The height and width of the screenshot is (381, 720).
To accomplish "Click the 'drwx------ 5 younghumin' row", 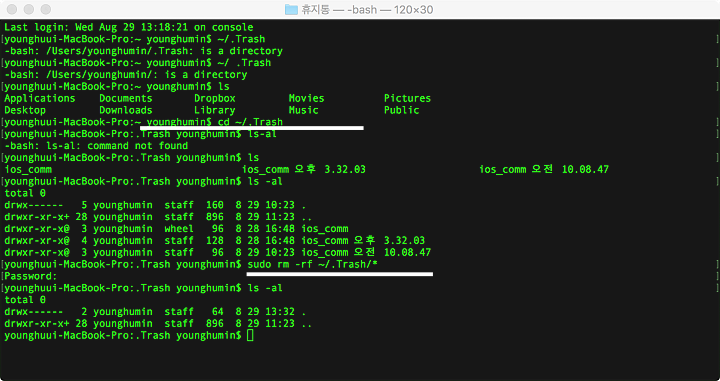I will [x=155, y=205].
